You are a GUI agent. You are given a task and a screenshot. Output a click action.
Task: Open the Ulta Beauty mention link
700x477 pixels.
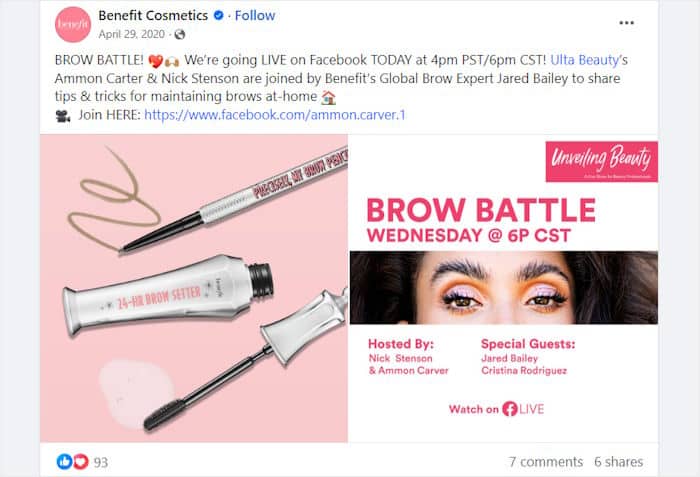pos(585,60)
